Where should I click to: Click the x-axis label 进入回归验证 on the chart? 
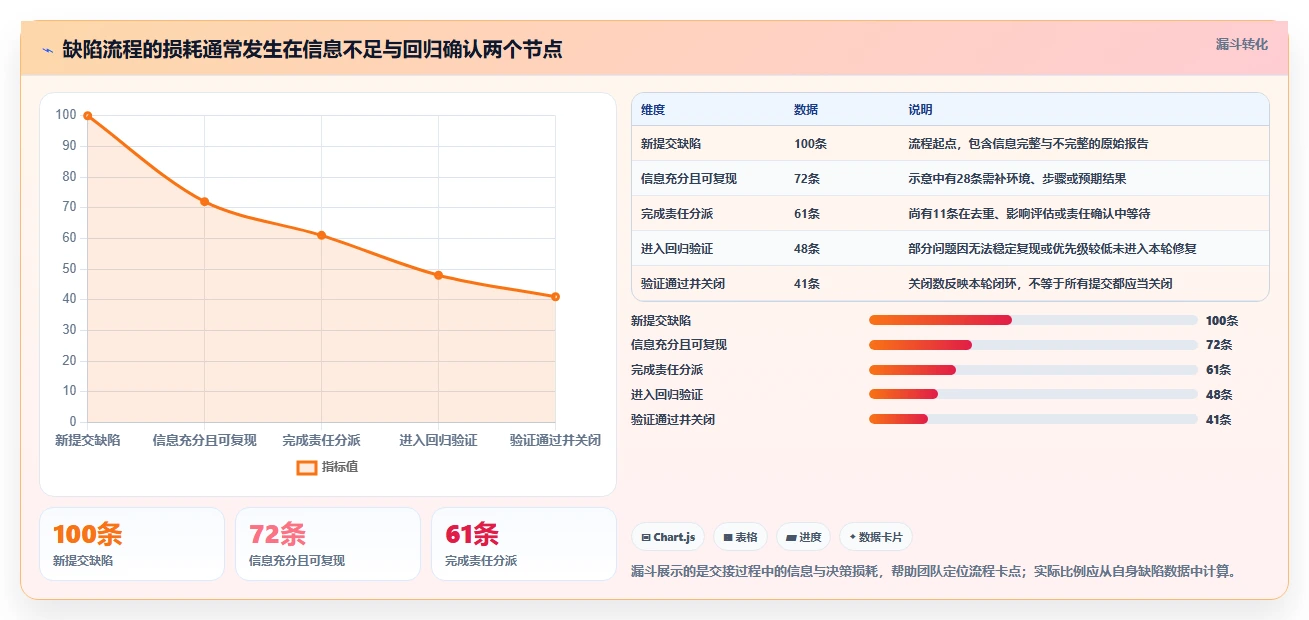point(438,440)
